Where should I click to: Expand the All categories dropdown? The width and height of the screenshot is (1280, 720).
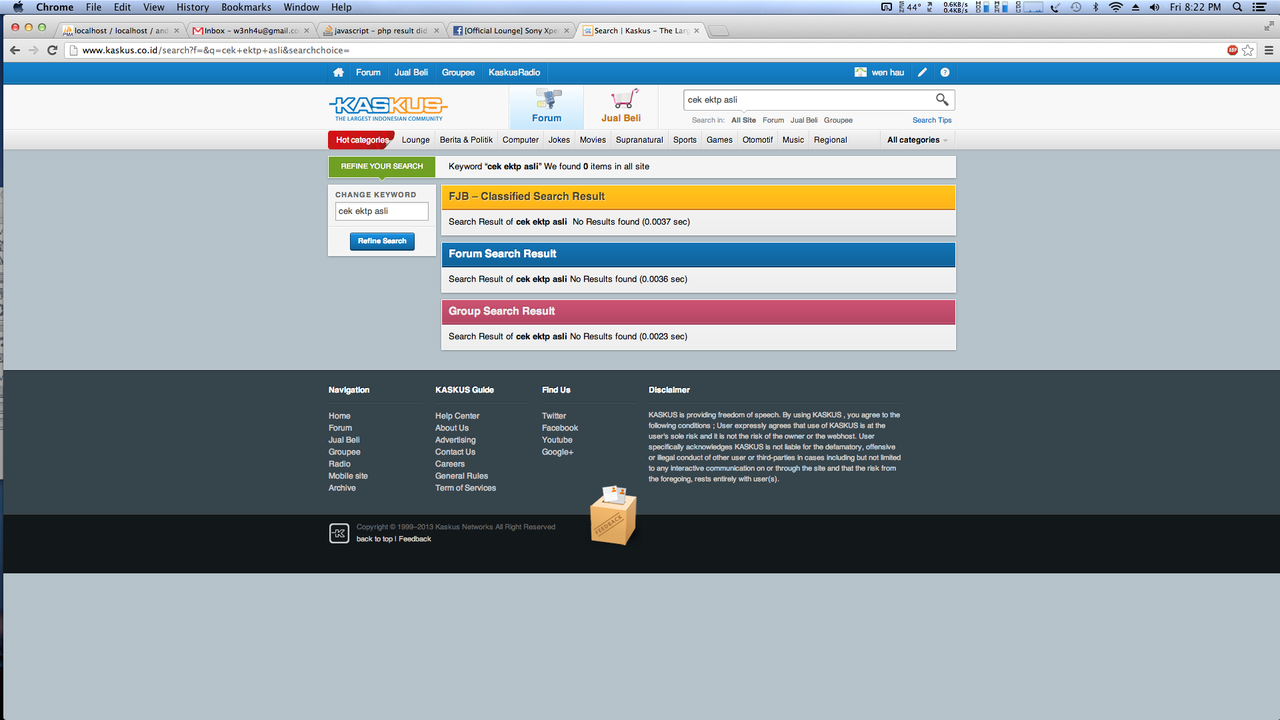917,140
